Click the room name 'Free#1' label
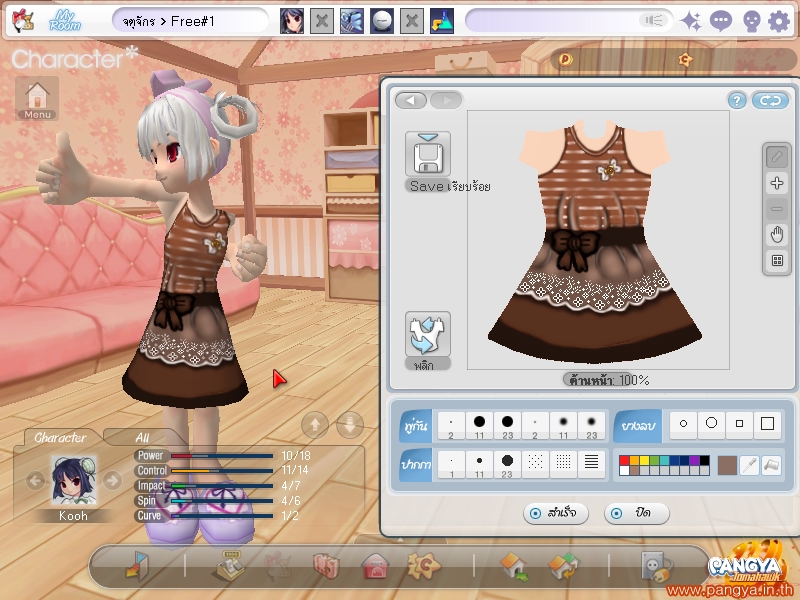Screen dimensions: 800x600 coord(192,21)
